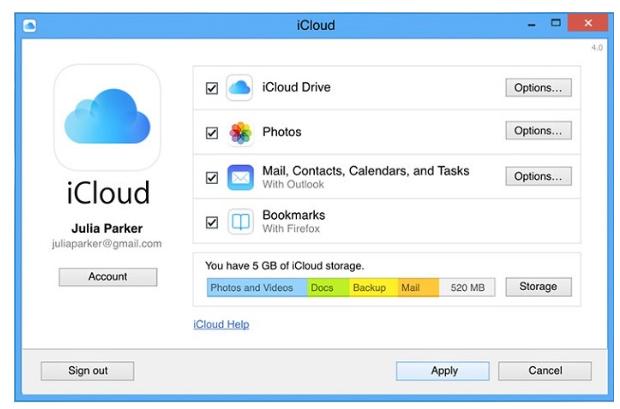
Task: Click the orange Mail storage segment
Action: coord(418,288)
